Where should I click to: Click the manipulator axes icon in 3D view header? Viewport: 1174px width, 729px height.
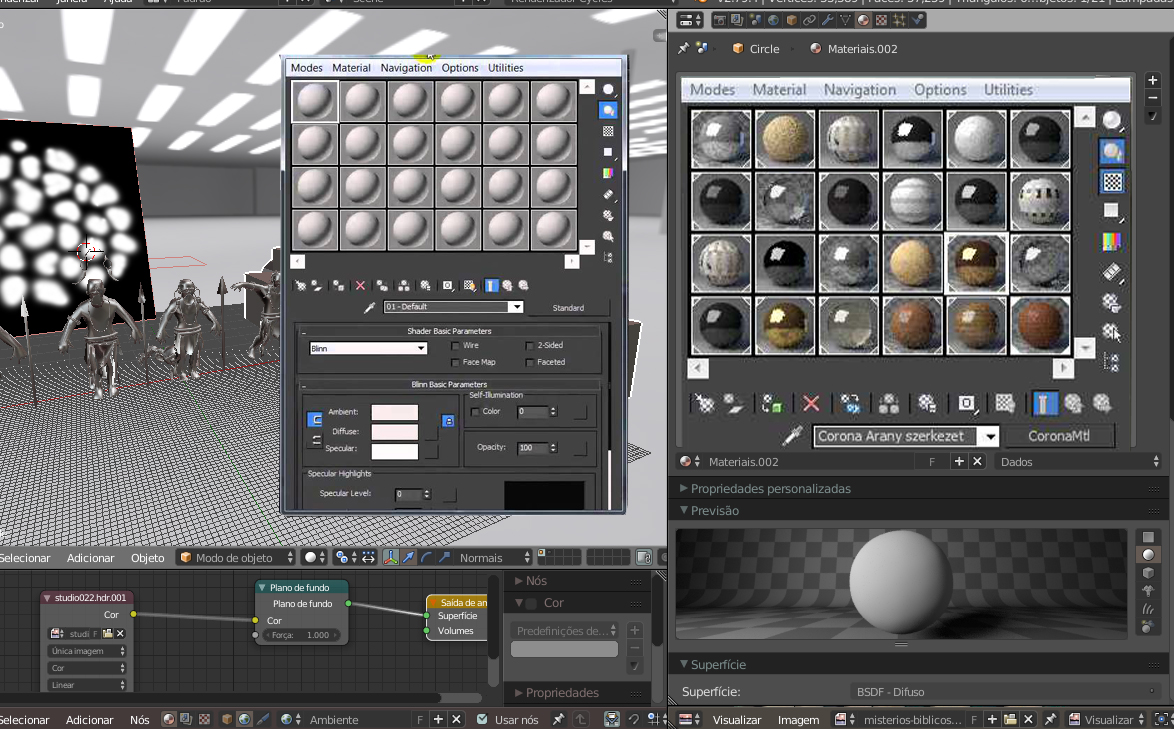coord(391,557)
